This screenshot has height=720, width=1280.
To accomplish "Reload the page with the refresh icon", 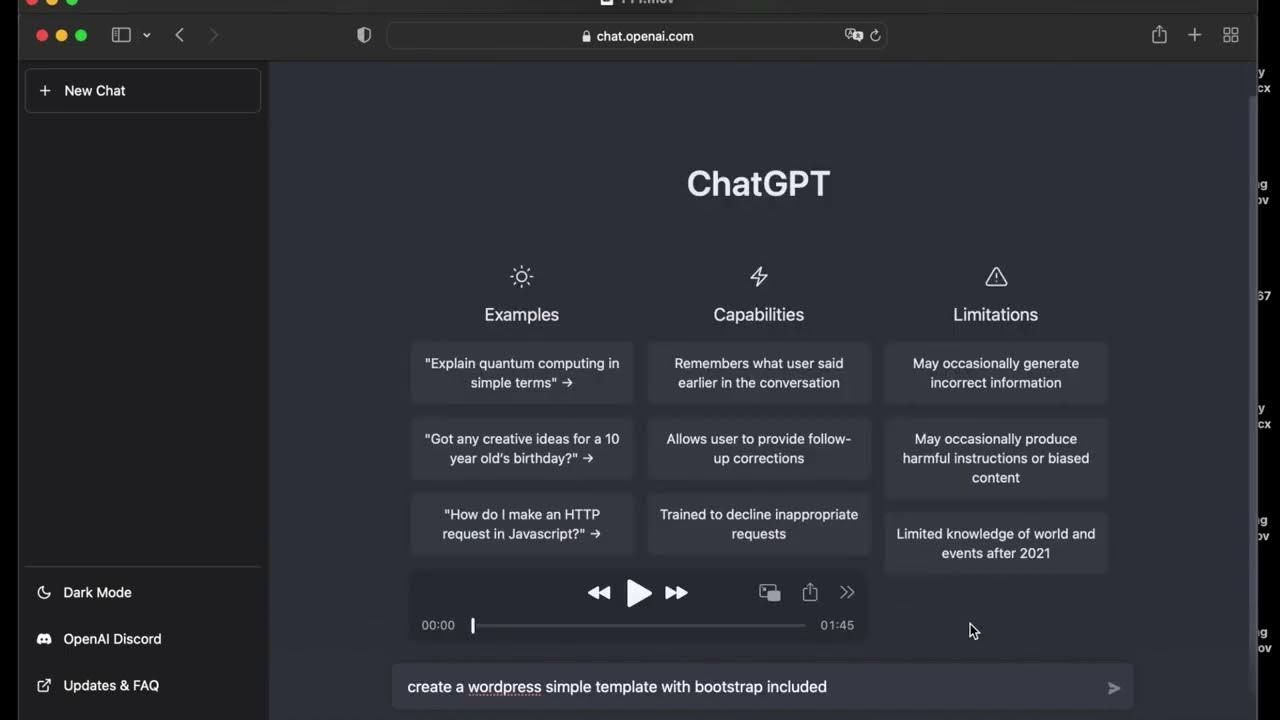I will (x=875, y=36).
